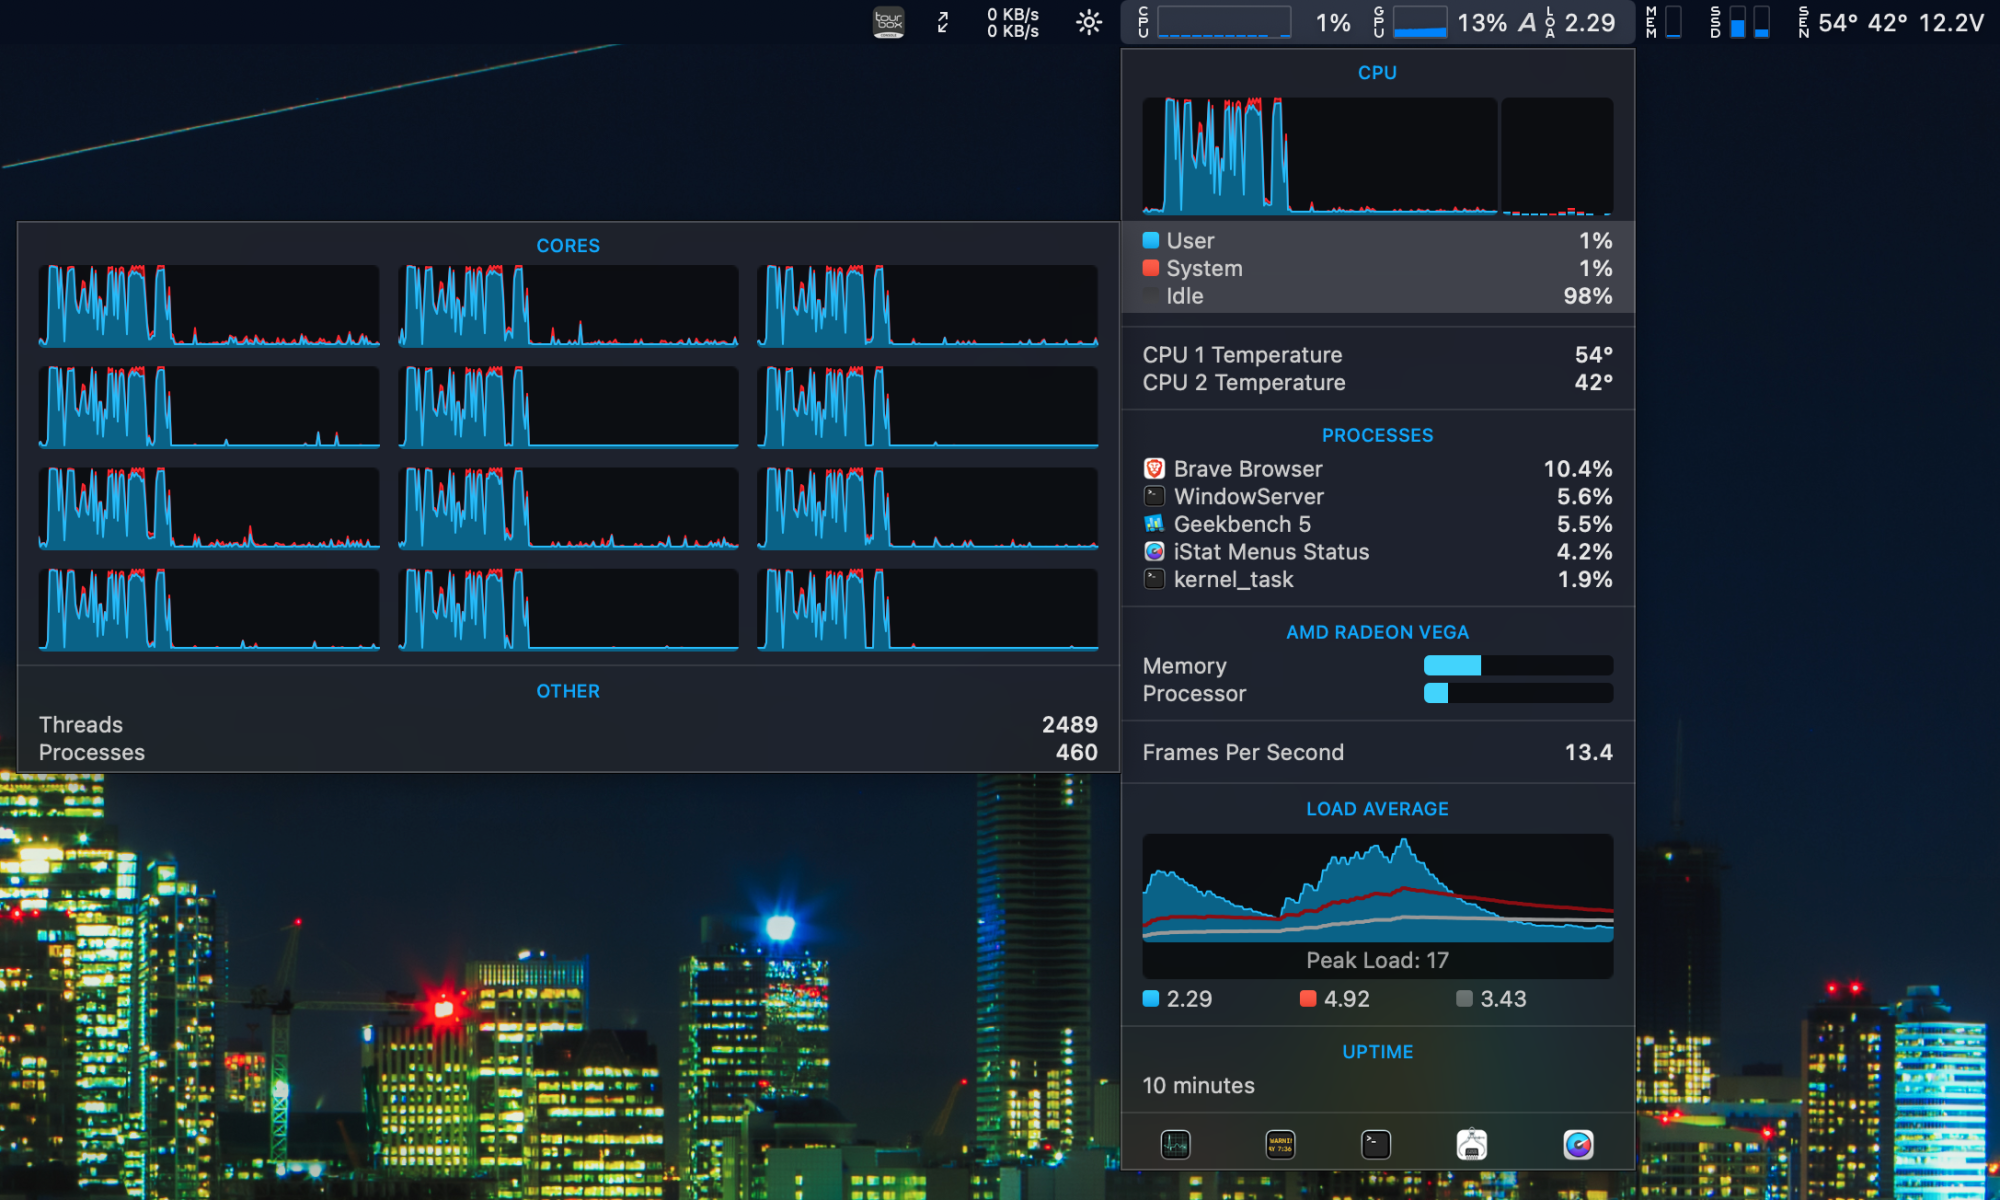Image resolution: width=2000 pixels, height=1200 pixels.
Task: Open the Terminal app icon
Action: click(1376, 1144)
